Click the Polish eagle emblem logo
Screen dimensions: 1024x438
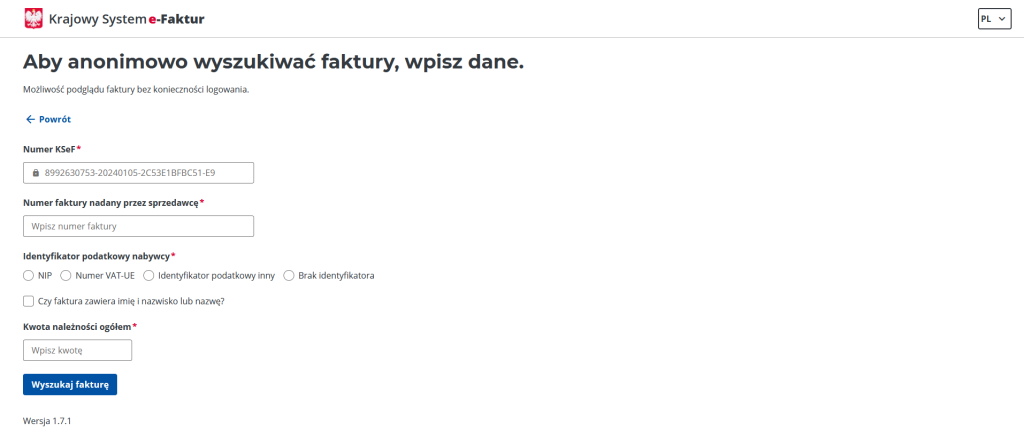coord(33,19)
